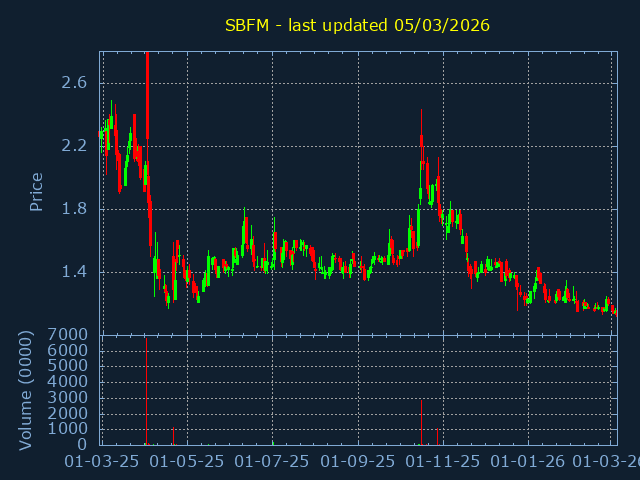Select the 01-05-25 date label
The width and height of the screenshot is (640, 480).
pos(187,461)
